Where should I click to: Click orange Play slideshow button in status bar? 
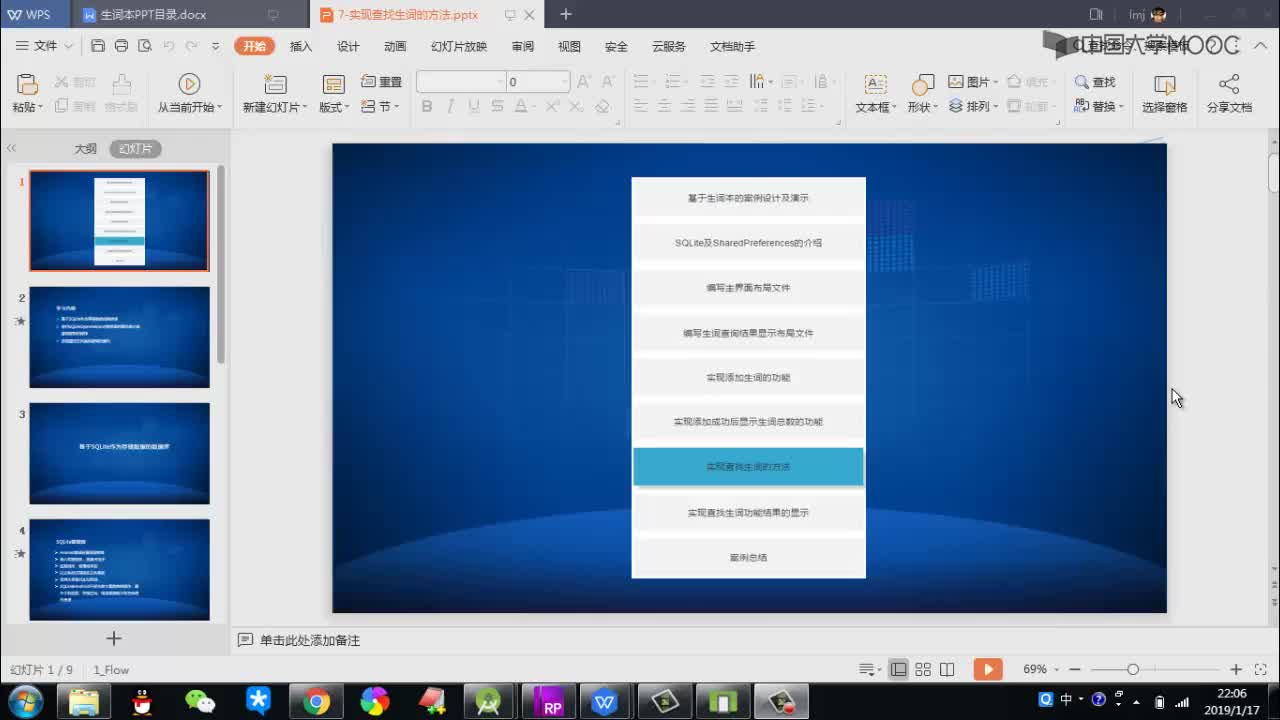point(988,669)
